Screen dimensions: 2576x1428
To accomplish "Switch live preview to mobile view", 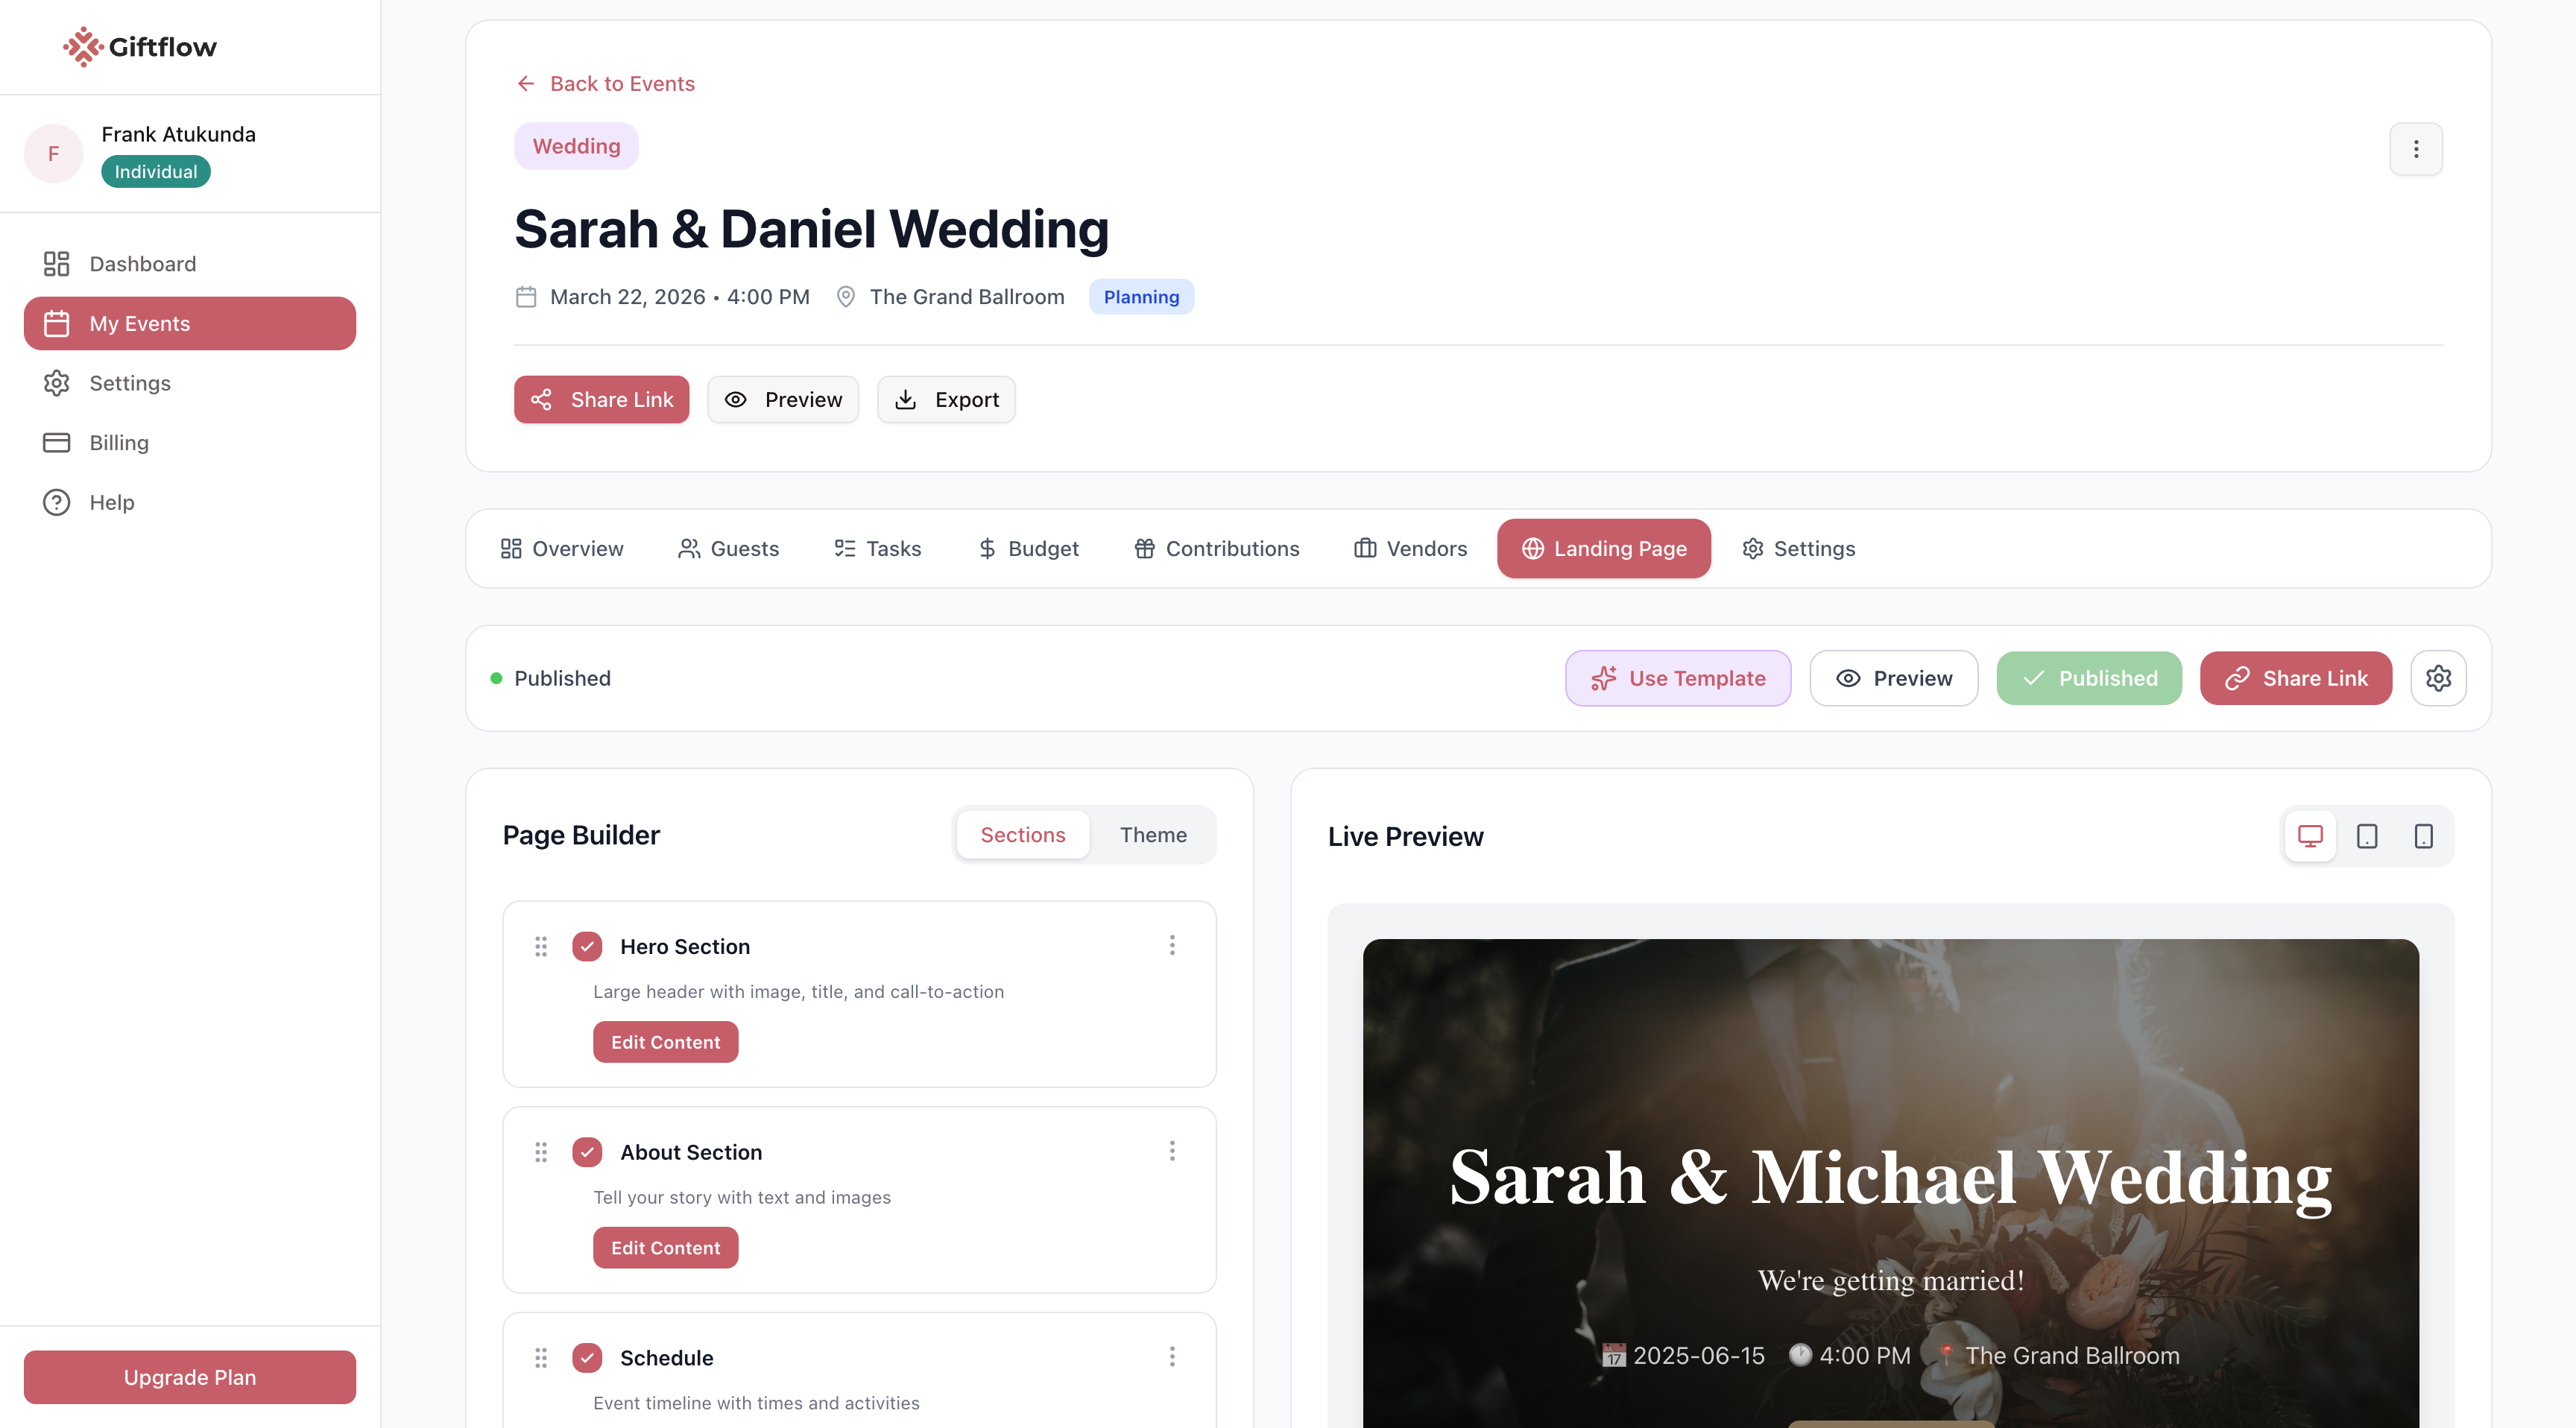I will click(2423, 836).
